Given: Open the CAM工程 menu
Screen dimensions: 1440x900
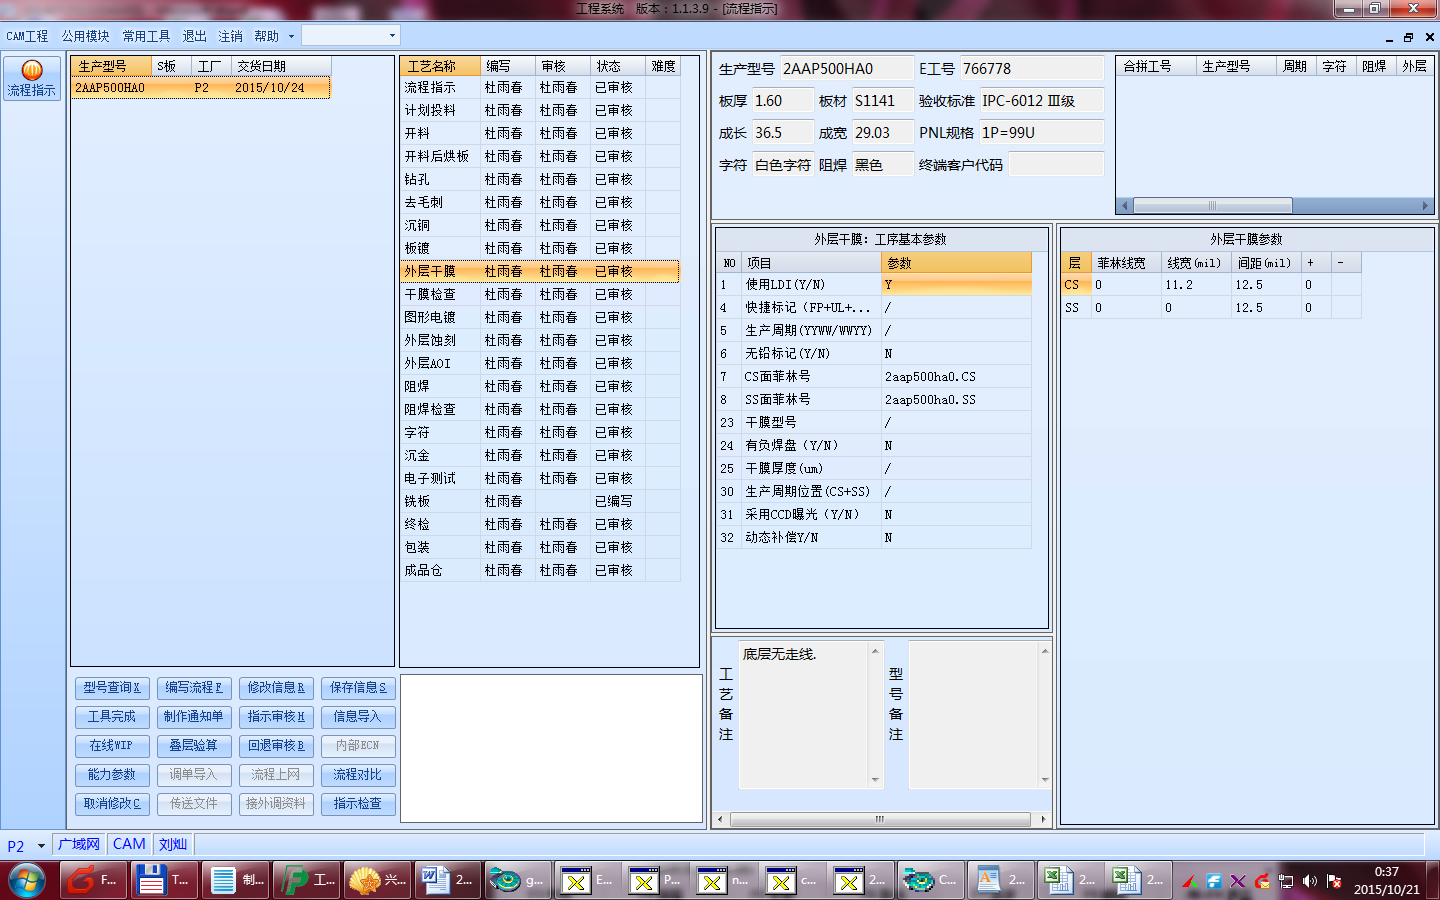Looking at the screenshot, I should coord(27,36).
